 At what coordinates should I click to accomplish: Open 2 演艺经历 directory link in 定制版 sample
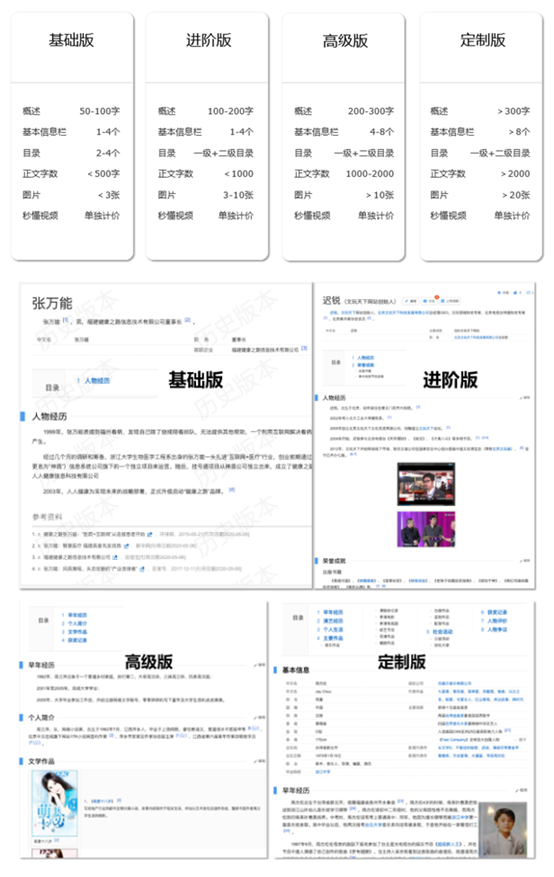330,621
